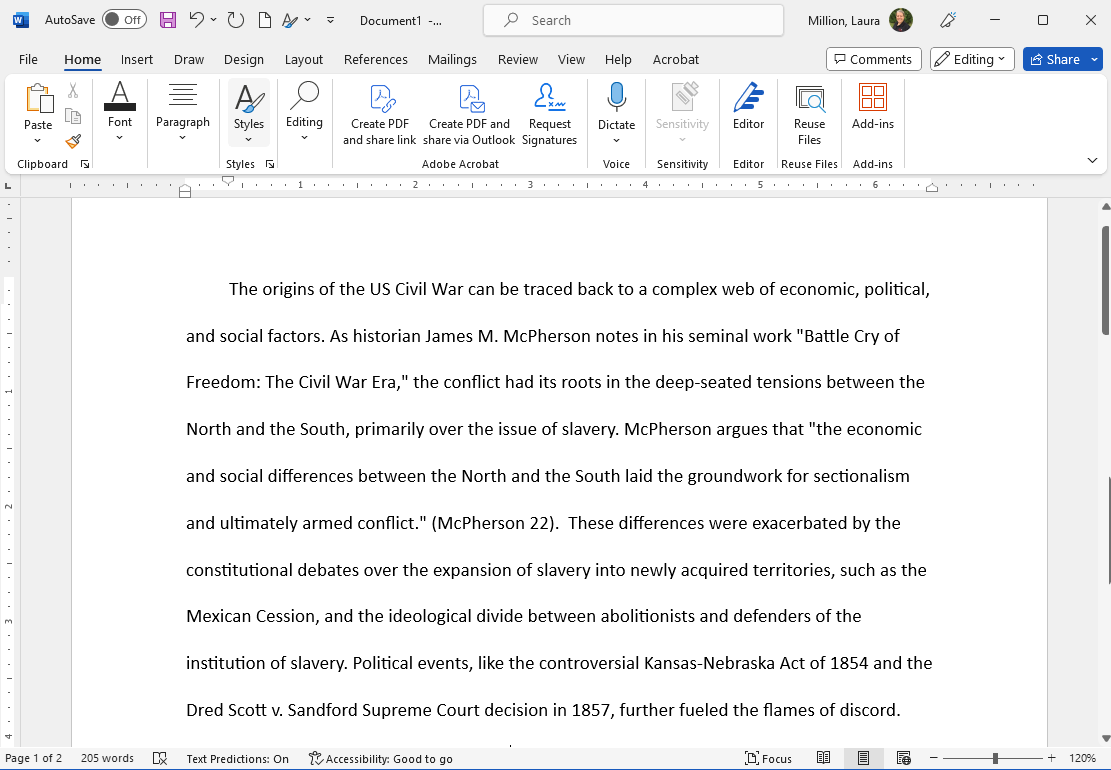Click Request Signatures in Adobe Acrobat group
The image size is (1111, 770).
pyautogui.click(x=549, y=116)
